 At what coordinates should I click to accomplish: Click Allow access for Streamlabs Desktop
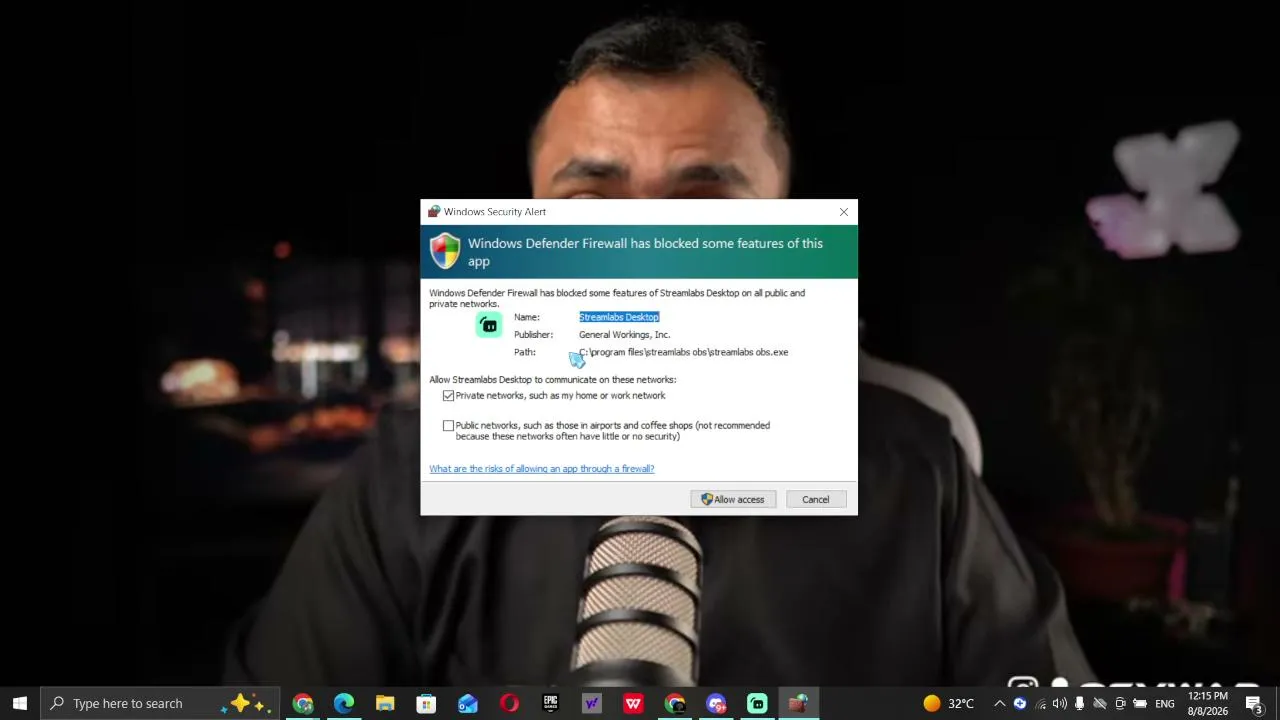[733, 499]
